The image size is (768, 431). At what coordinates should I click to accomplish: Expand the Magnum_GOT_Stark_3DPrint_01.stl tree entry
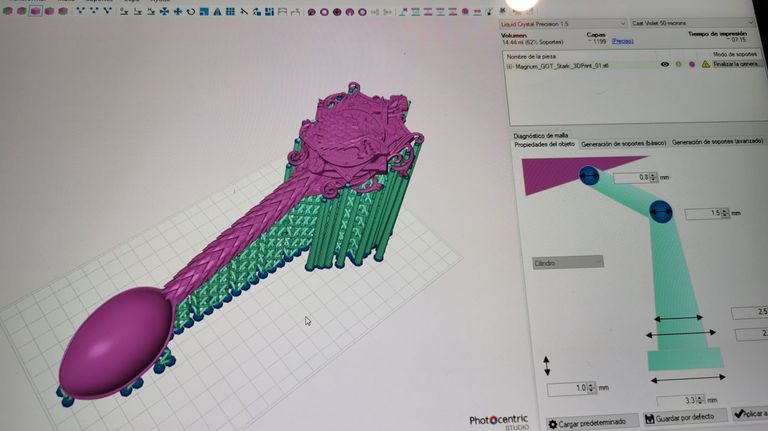click(509, 66)
